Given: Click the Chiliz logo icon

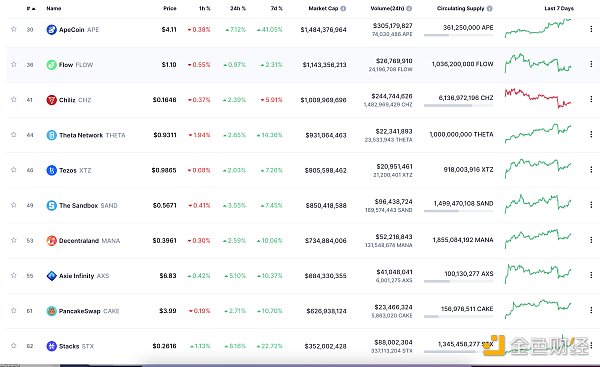Looking at the screenshot, I should point(51,100).
